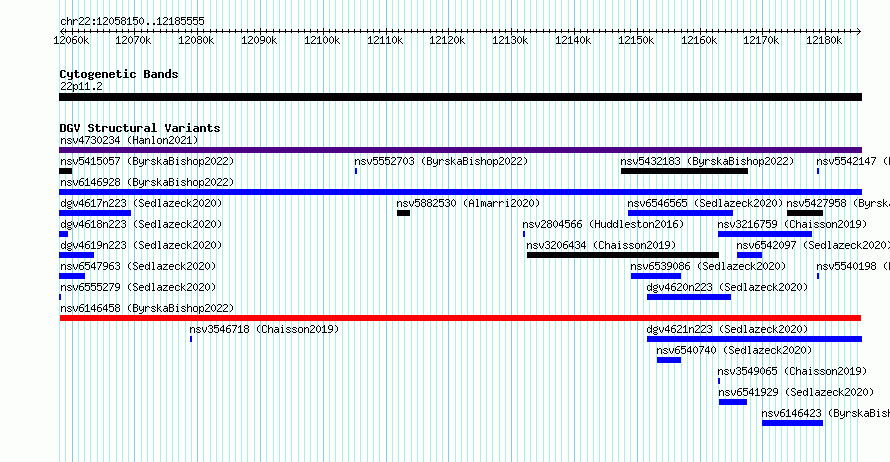The width and height of the screenshot is (890, 462).
Task: Select nsv6540740 (Sedlazeck2020) label
Action: [x=734, y=350]
